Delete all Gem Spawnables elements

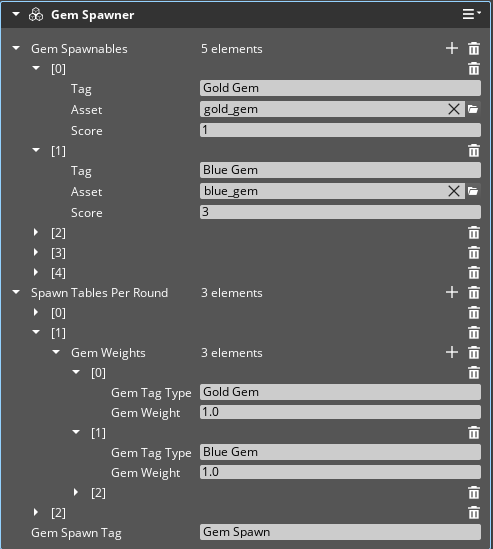click(x=474, y=48)
